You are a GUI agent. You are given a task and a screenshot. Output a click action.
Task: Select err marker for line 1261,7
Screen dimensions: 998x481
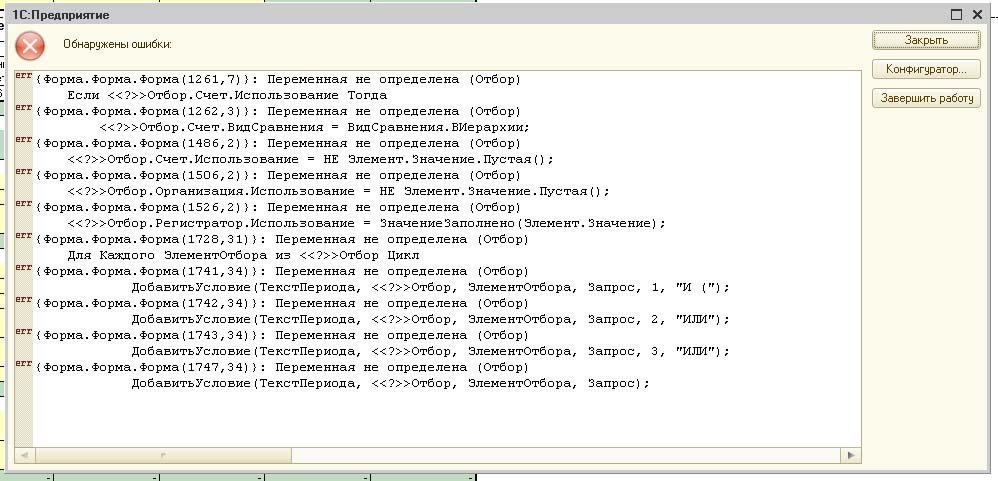coord(24,76)
